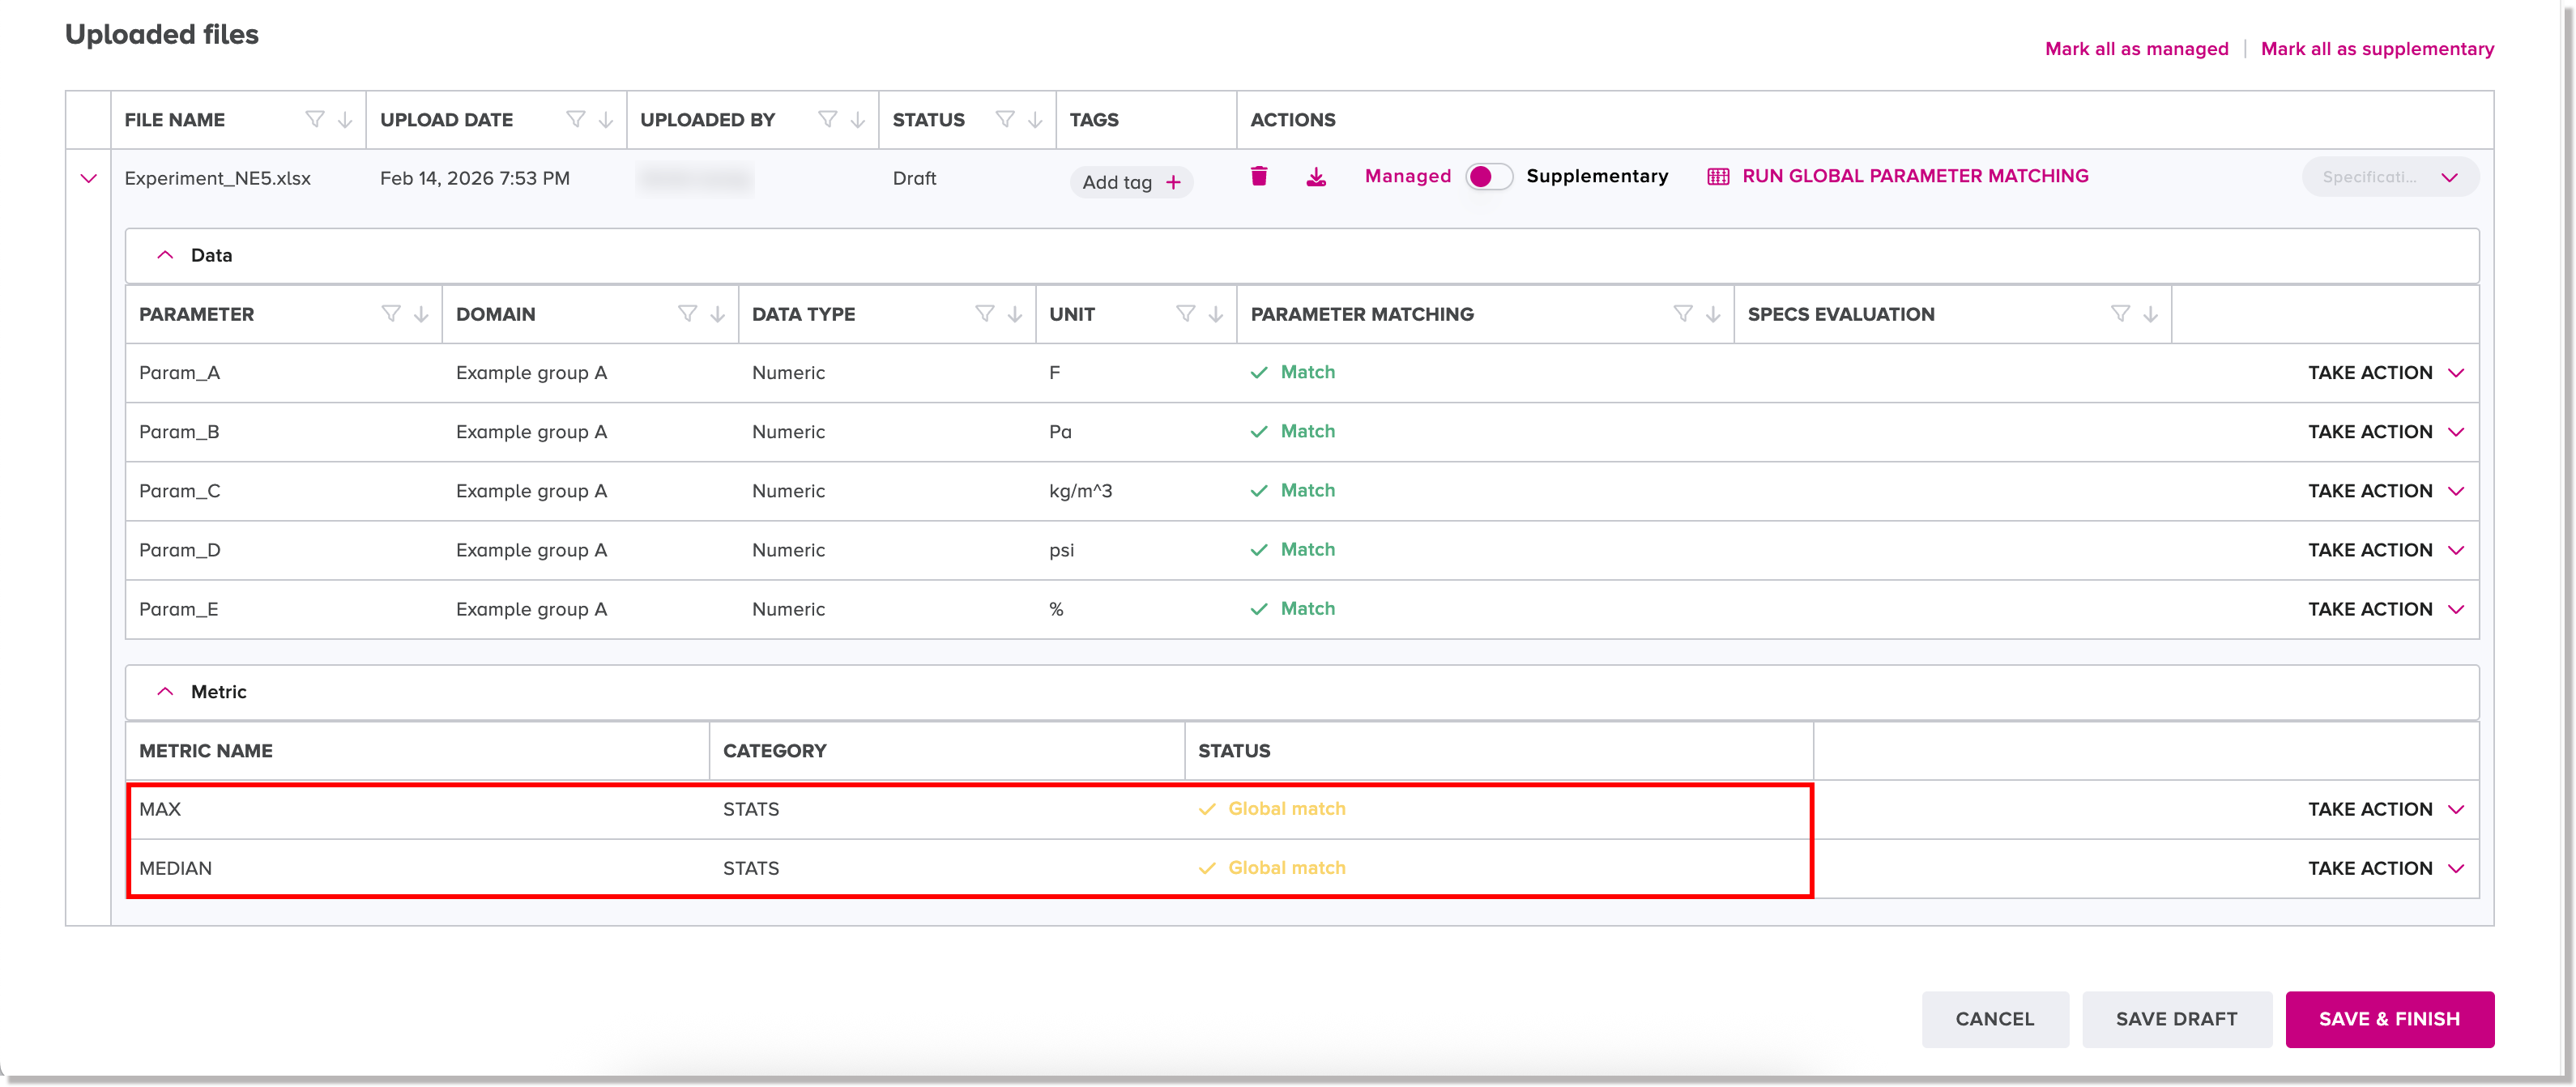Open Take Action for Param_C
The height and width of the screenshot is (1087, 2576).
[x=2386, y=491]
